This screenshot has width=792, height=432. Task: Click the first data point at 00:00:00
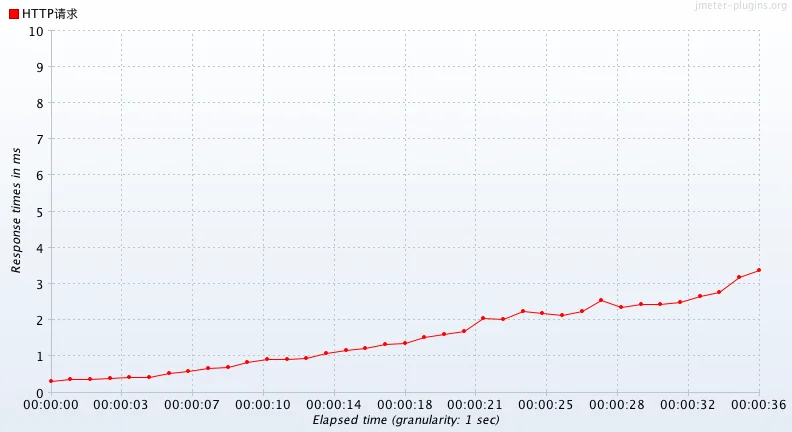click(x=51, y=381)
